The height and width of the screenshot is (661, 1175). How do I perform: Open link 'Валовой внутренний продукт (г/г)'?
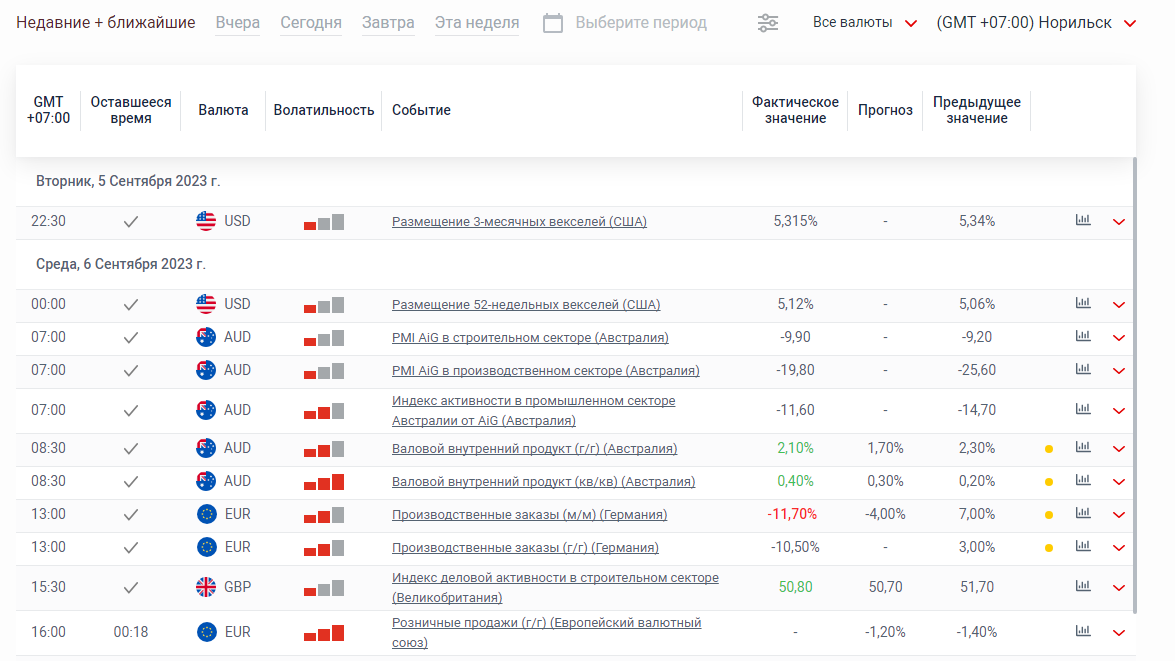534,449
